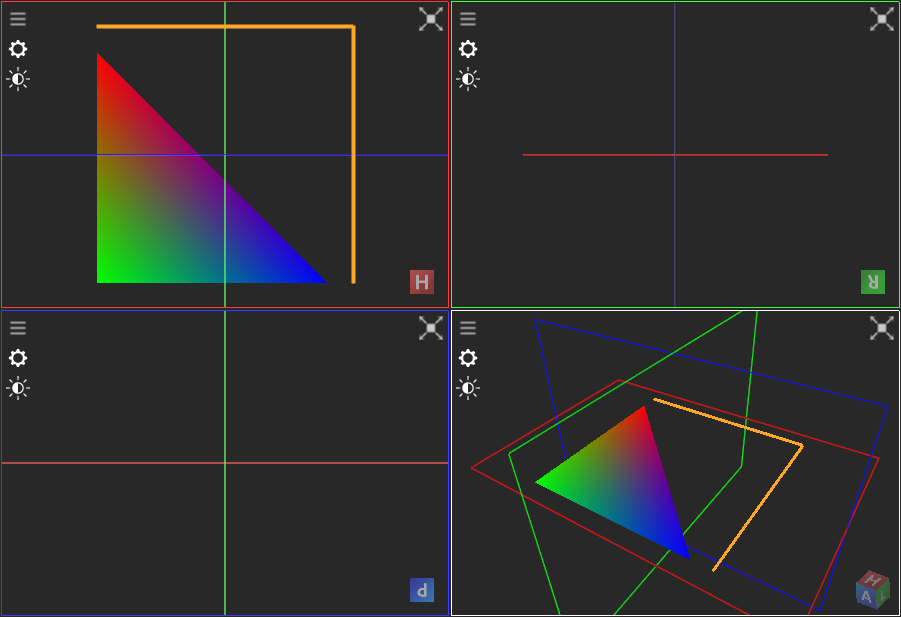901x617 pixels.
Task: Toggle brightness/contrast icon in top-right view
Action: (468, 79)
